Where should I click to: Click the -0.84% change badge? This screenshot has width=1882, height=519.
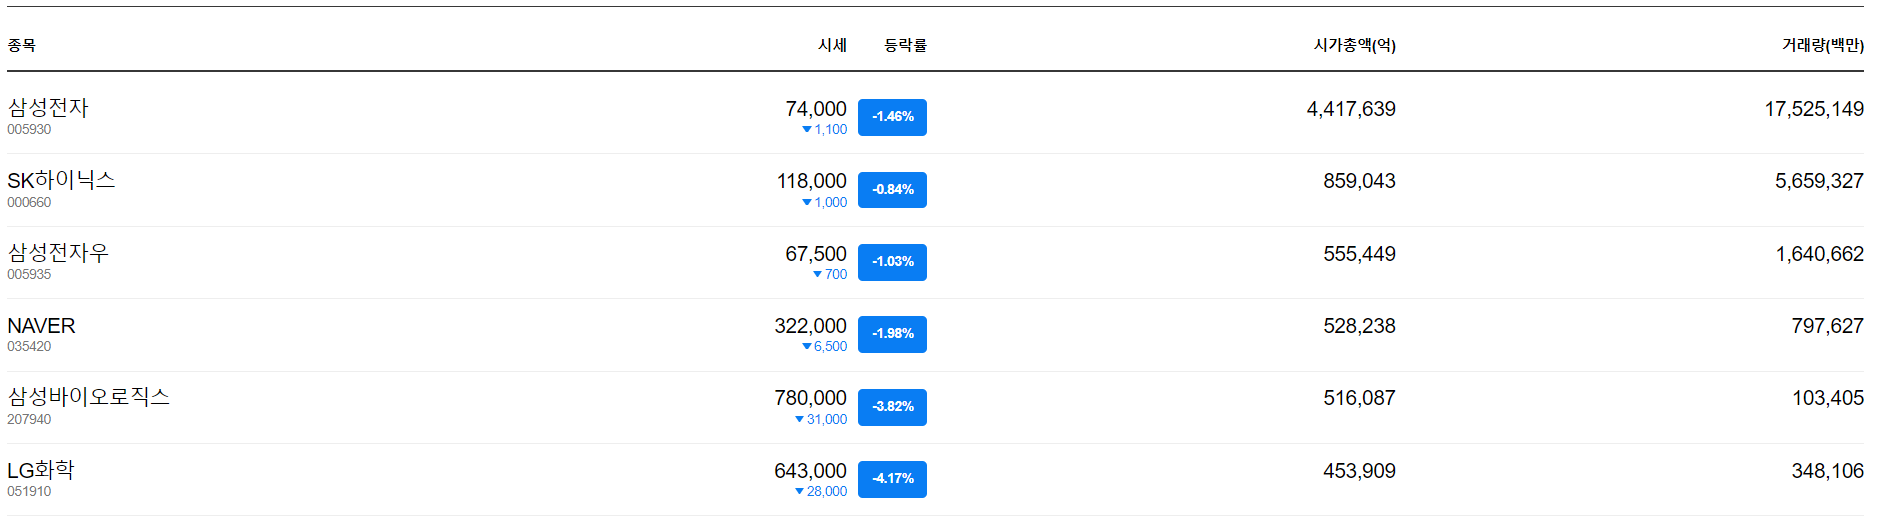[892, 190]
